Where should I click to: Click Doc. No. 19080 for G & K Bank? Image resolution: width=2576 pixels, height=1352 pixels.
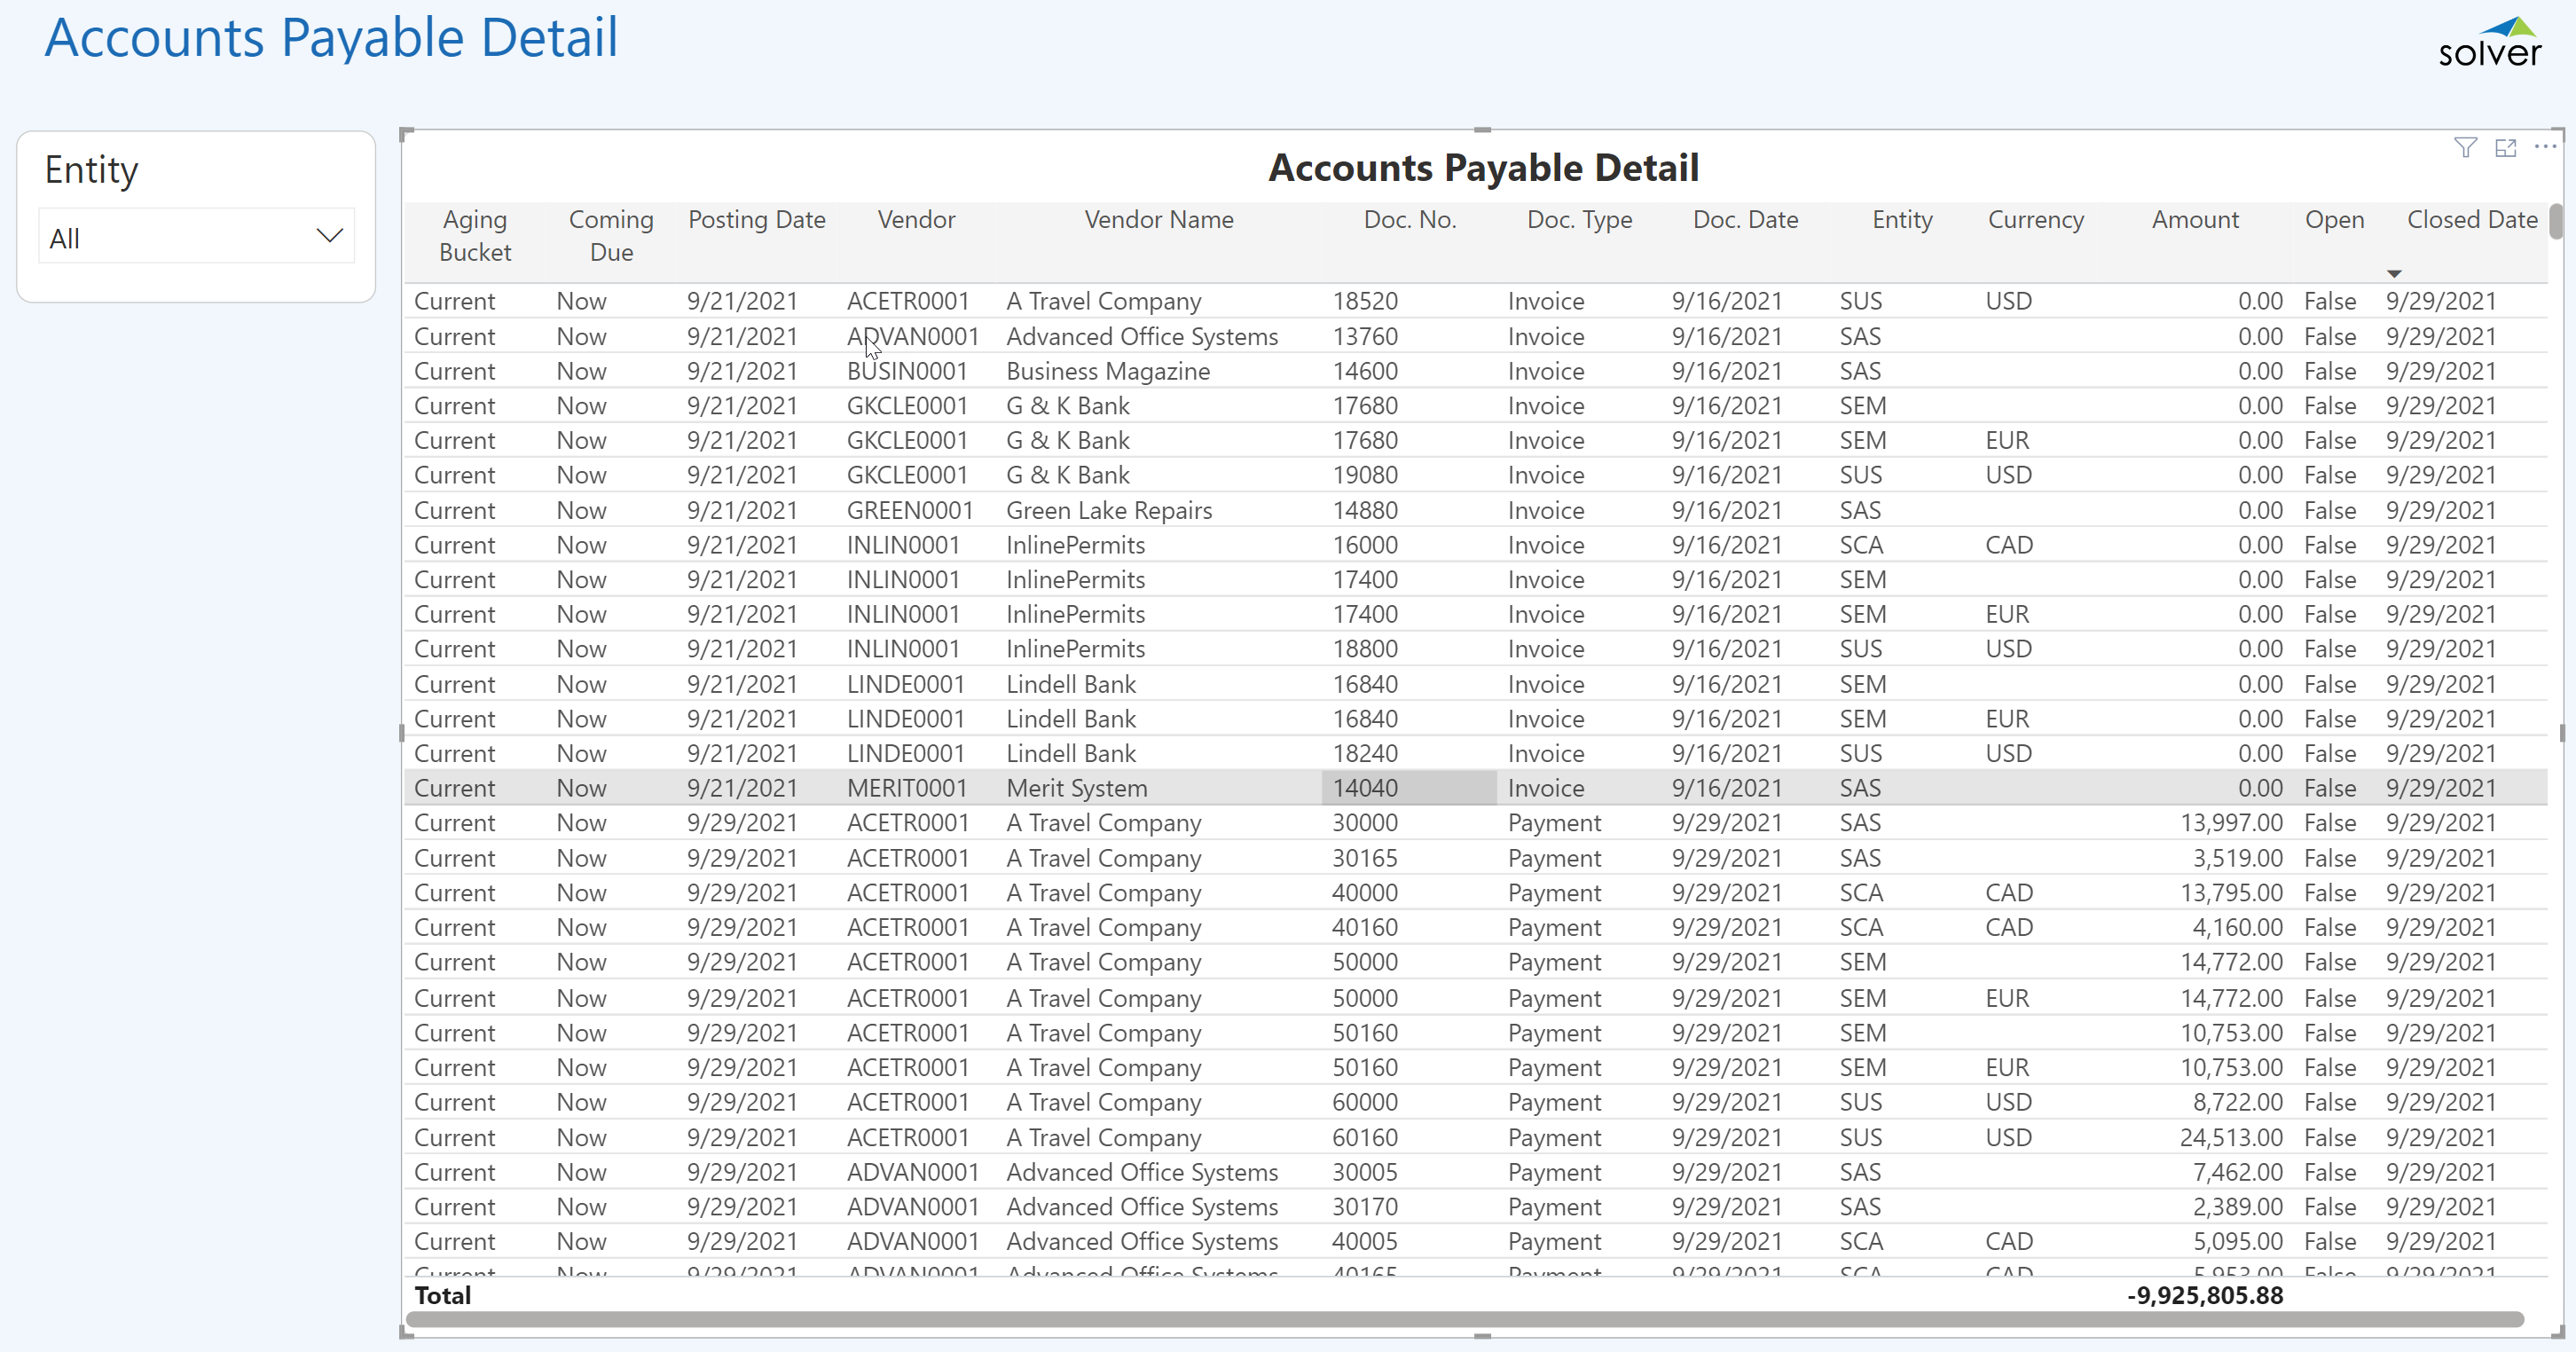[x=1364, y=475]
